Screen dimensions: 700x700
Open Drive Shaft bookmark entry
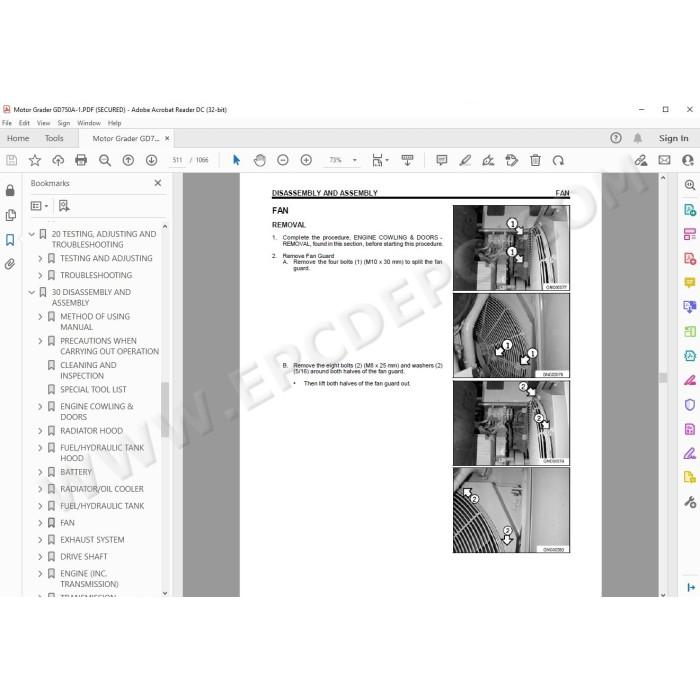83,557
